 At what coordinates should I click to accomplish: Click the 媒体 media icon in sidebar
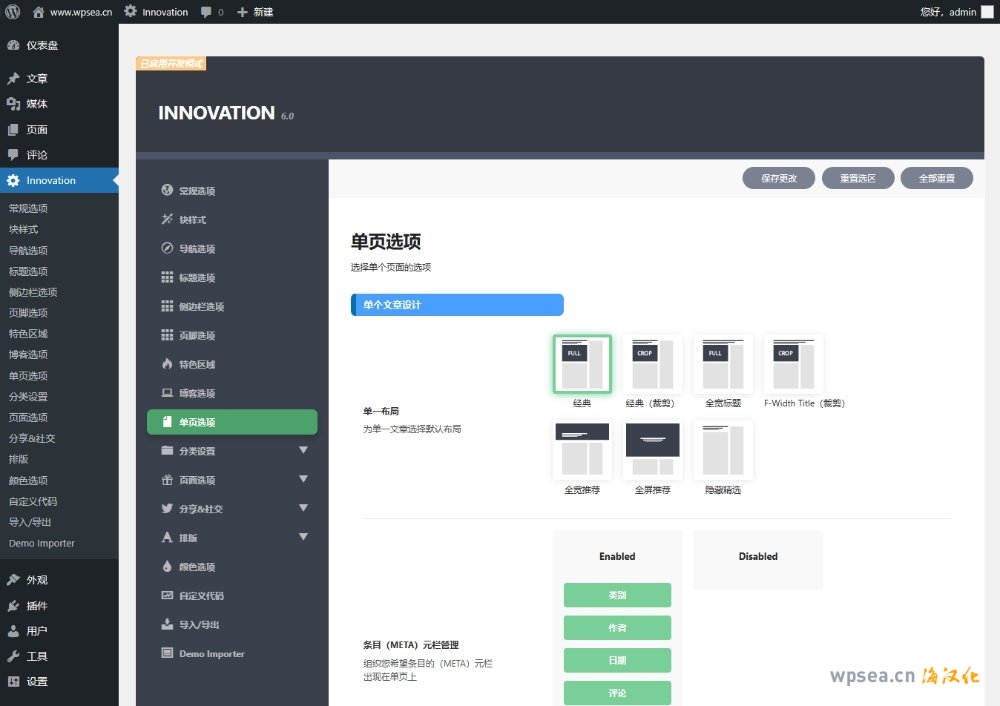(x=13, y=104)
